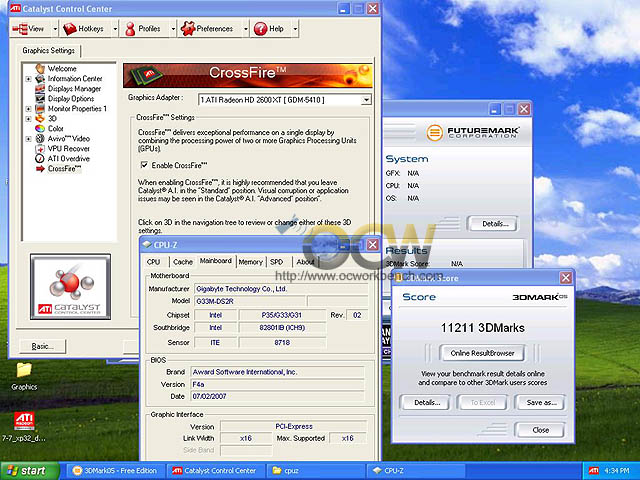Open the Hotkeys dropdown arrow

tap(115, 29)
